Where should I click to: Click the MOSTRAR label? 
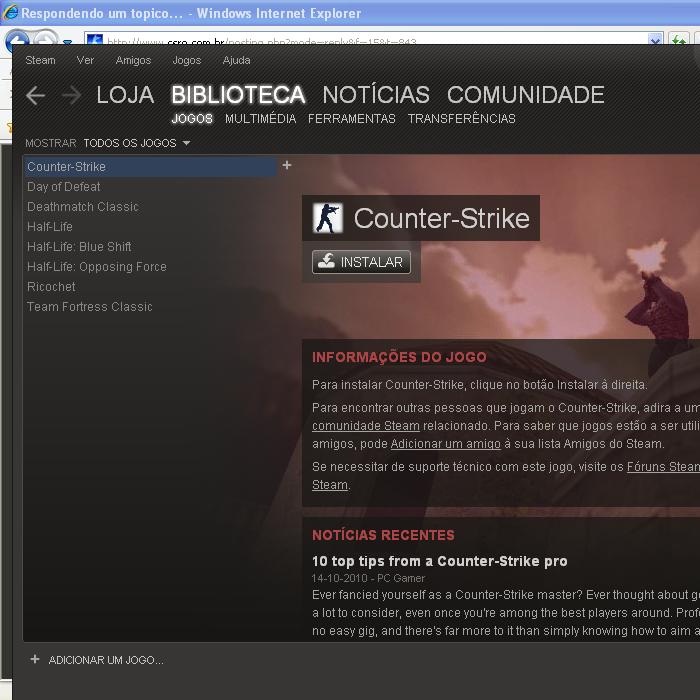pos(50,143)
